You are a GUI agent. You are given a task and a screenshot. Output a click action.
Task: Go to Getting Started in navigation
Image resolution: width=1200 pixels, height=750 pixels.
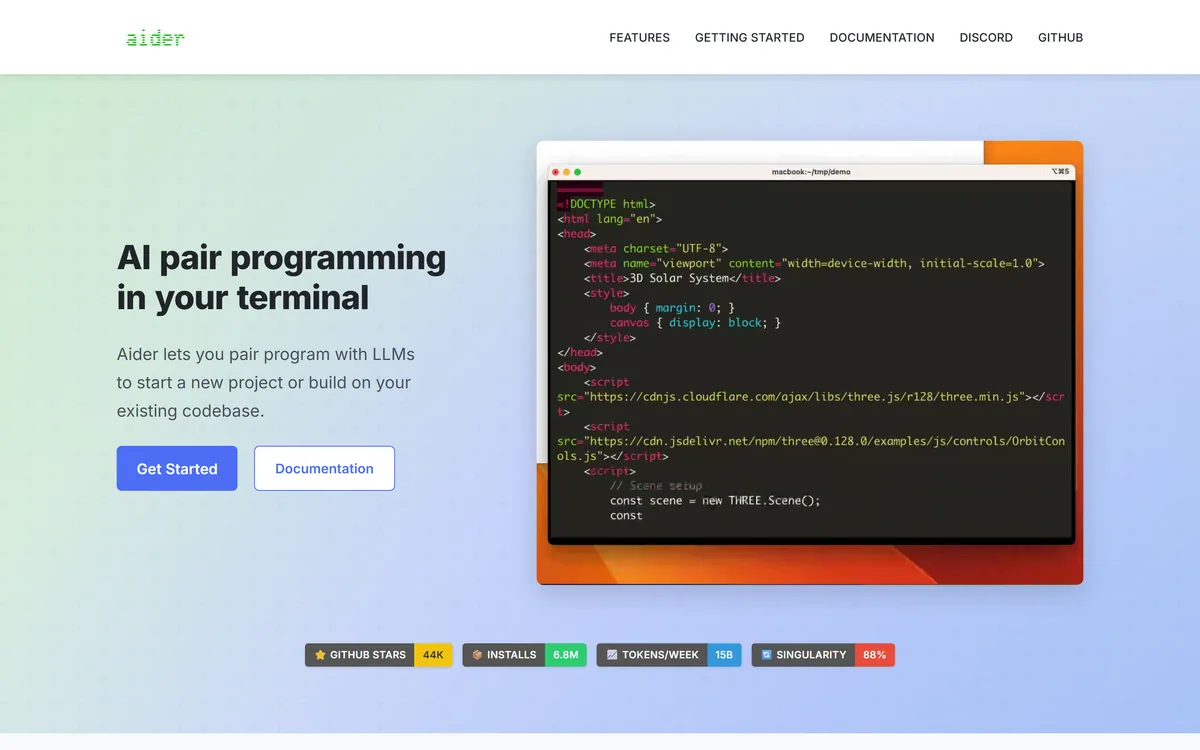749,38
